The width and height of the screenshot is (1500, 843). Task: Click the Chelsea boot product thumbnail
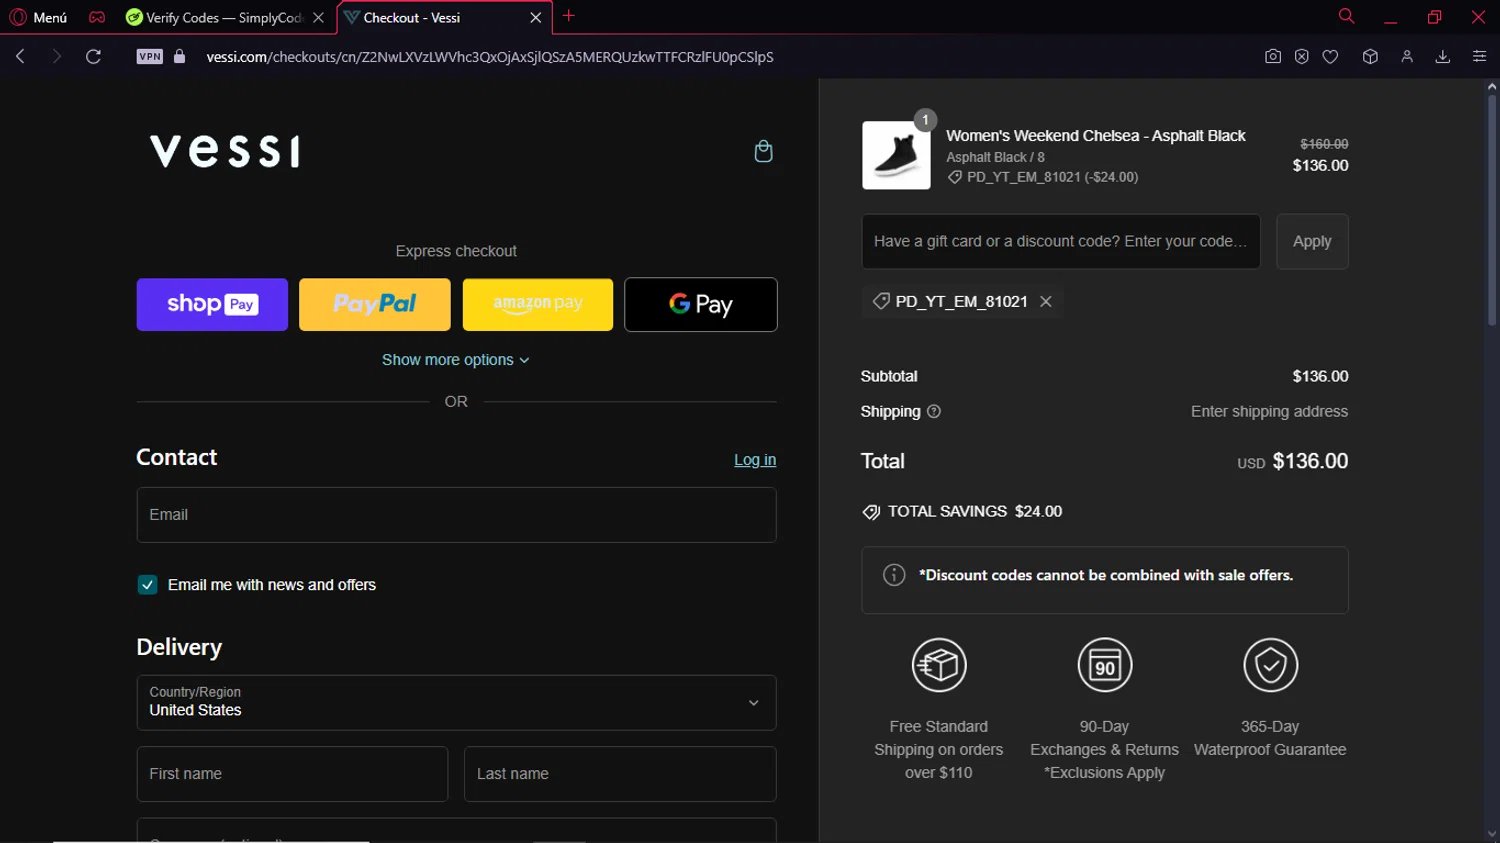pos(896,155)
